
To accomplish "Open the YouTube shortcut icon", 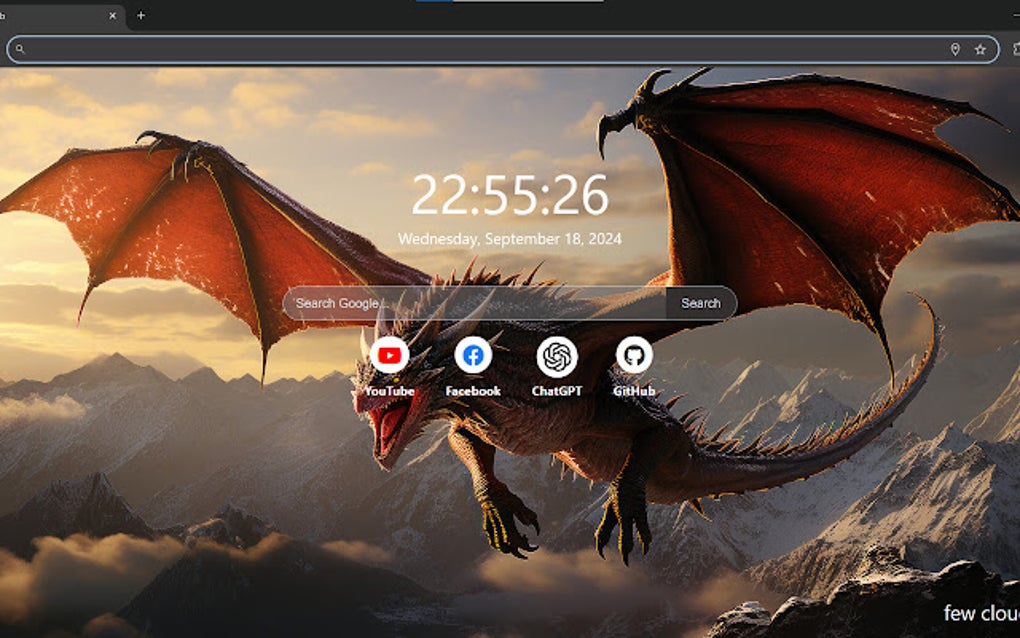I will coord(390,353).
